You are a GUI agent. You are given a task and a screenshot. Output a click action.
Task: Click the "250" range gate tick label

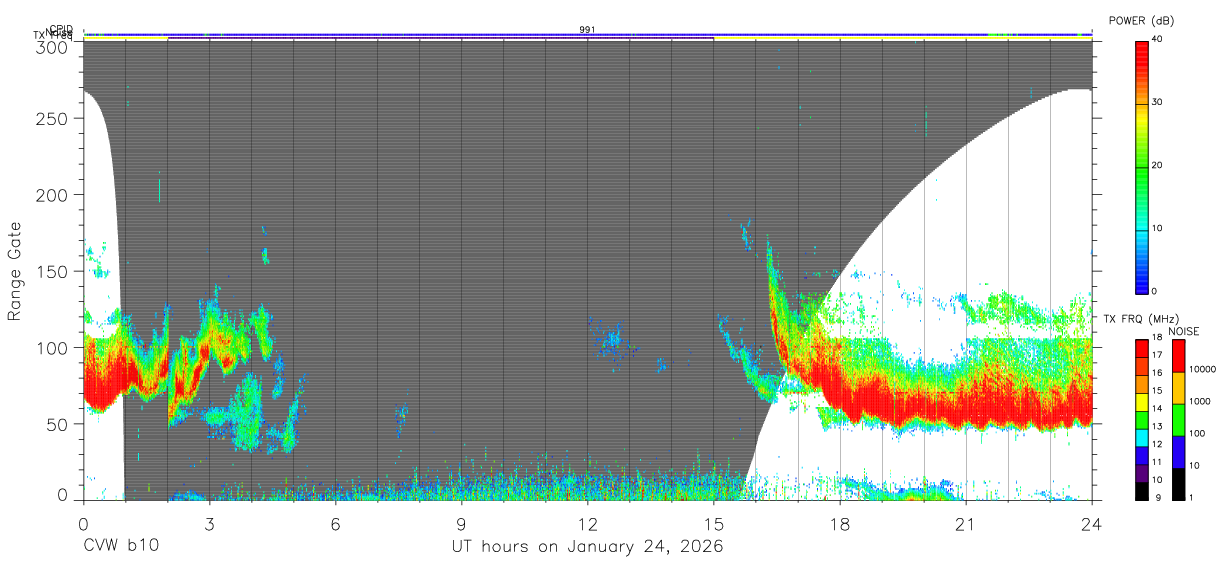[51, 118]
